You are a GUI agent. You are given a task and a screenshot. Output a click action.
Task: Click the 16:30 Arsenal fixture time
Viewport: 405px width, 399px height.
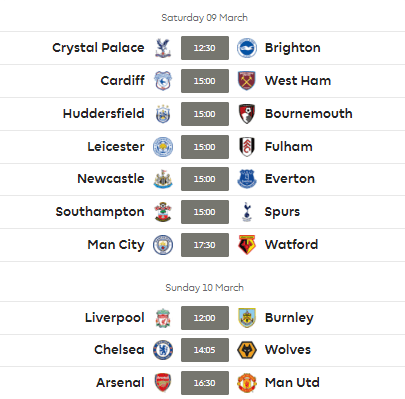[x=205, y=383]
